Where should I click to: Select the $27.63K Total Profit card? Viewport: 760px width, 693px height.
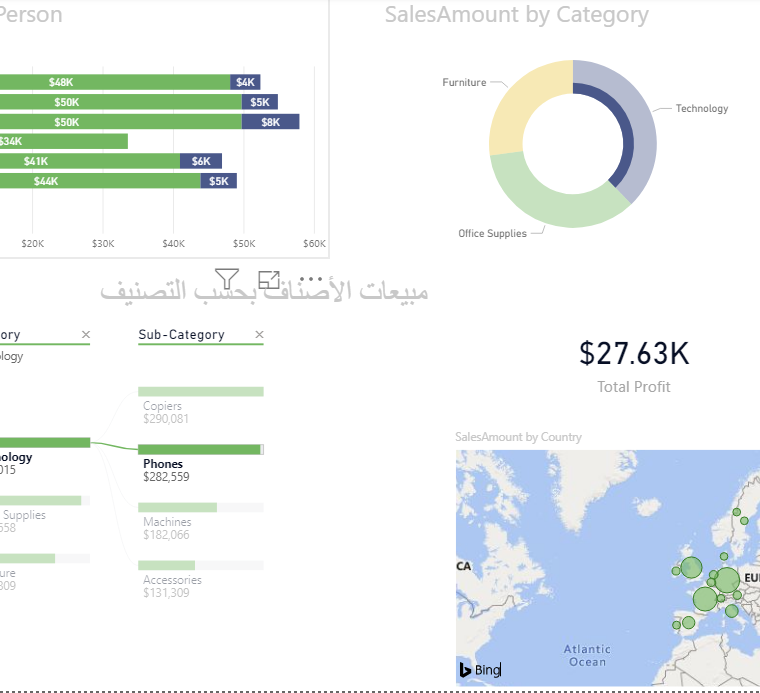[x=633, y=365]
